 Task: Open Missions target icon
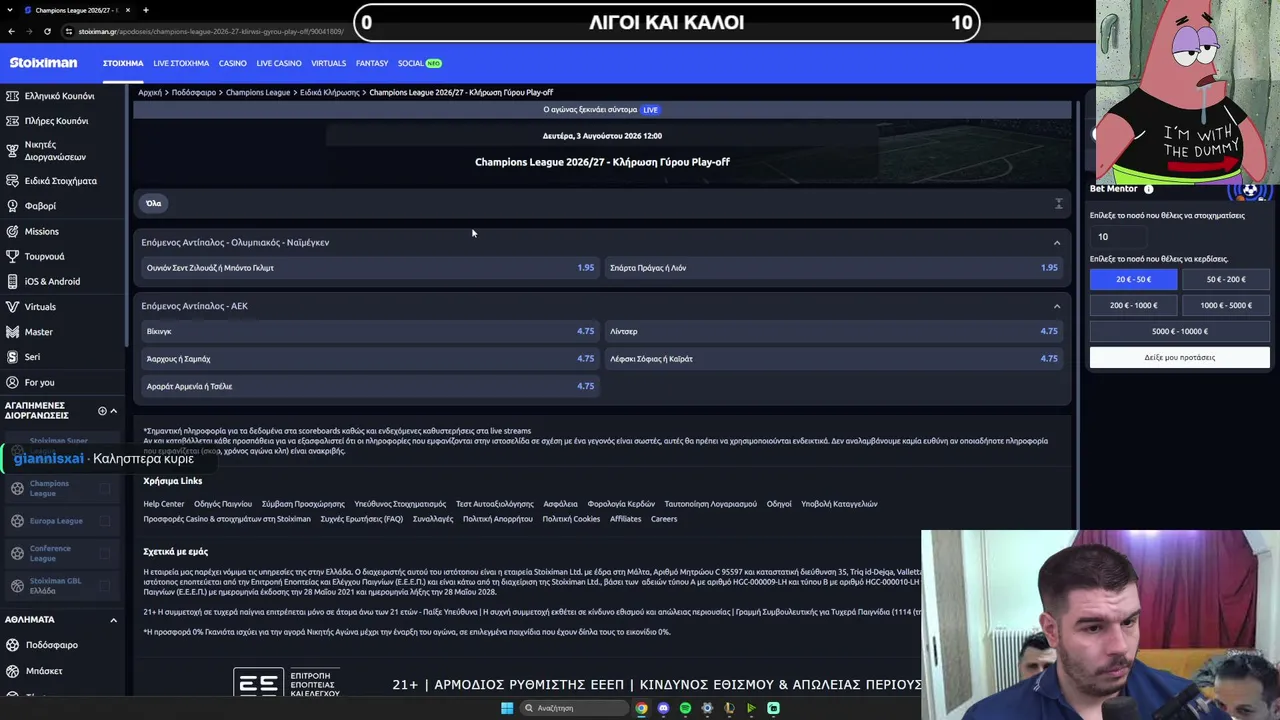coord(13,231)
